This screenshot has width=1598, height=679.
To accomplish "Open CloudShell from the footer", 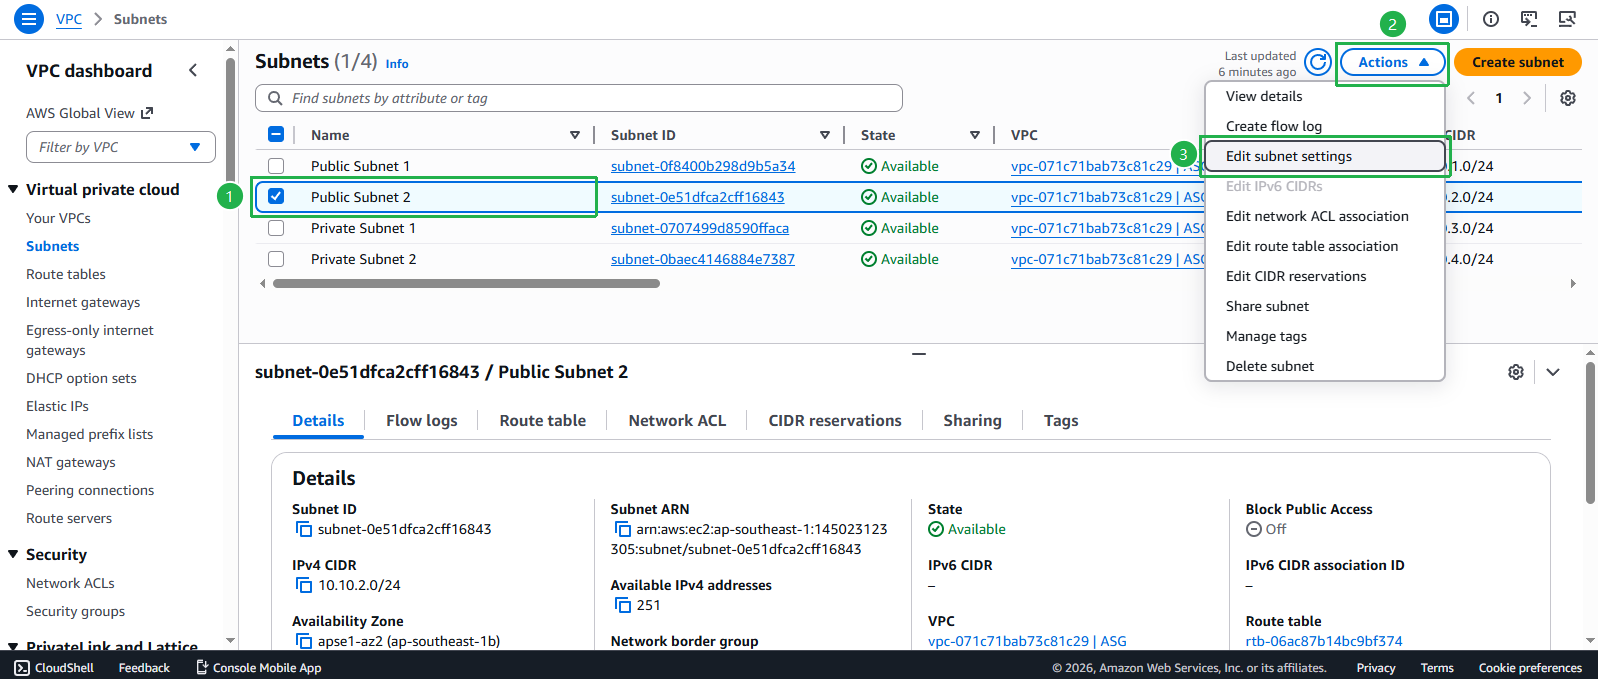I will click(54, 668).
